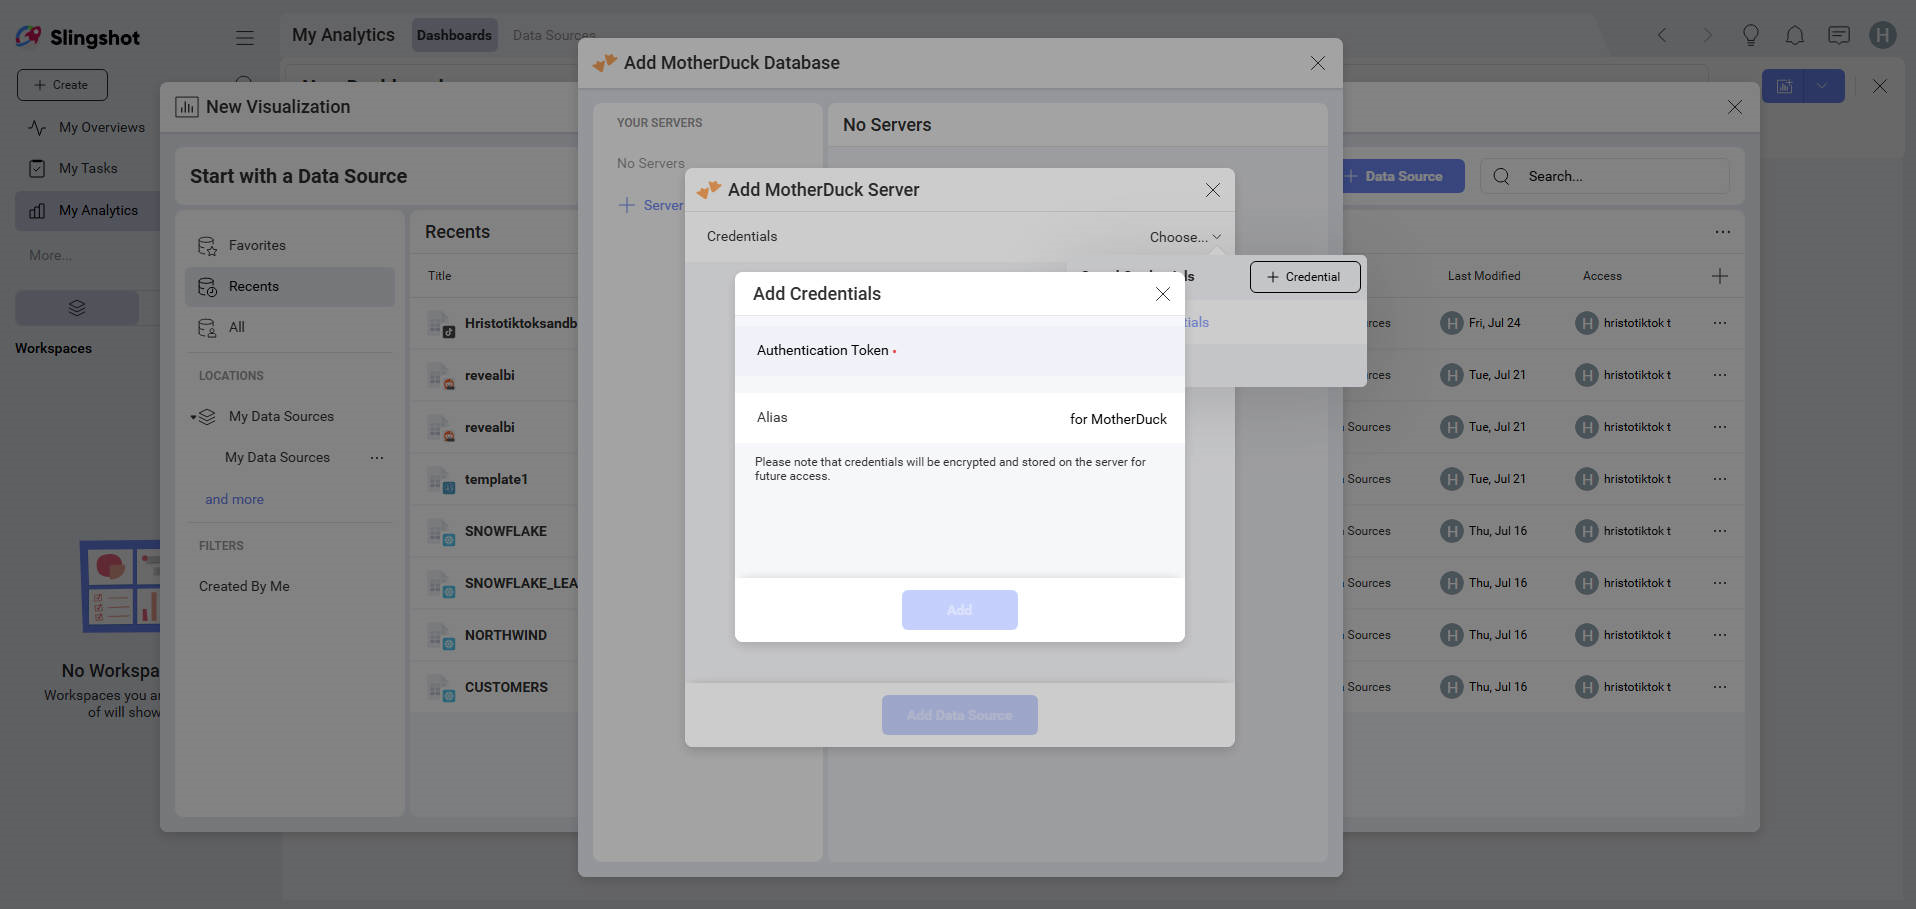Sort by the Title column header
The height and width of the screenshot is (909, 1916).
coord(440,276)
